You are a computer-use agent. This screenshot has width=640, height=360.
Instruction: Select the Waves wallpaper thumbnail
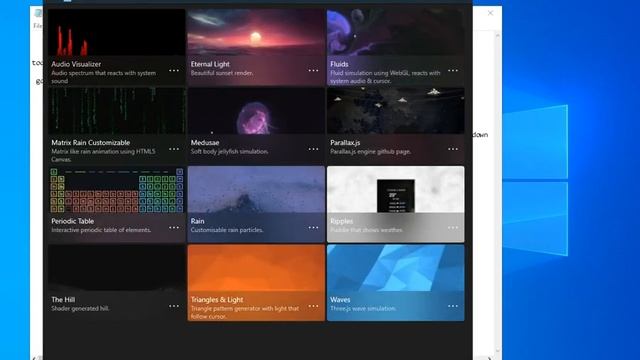pos(396,268)
